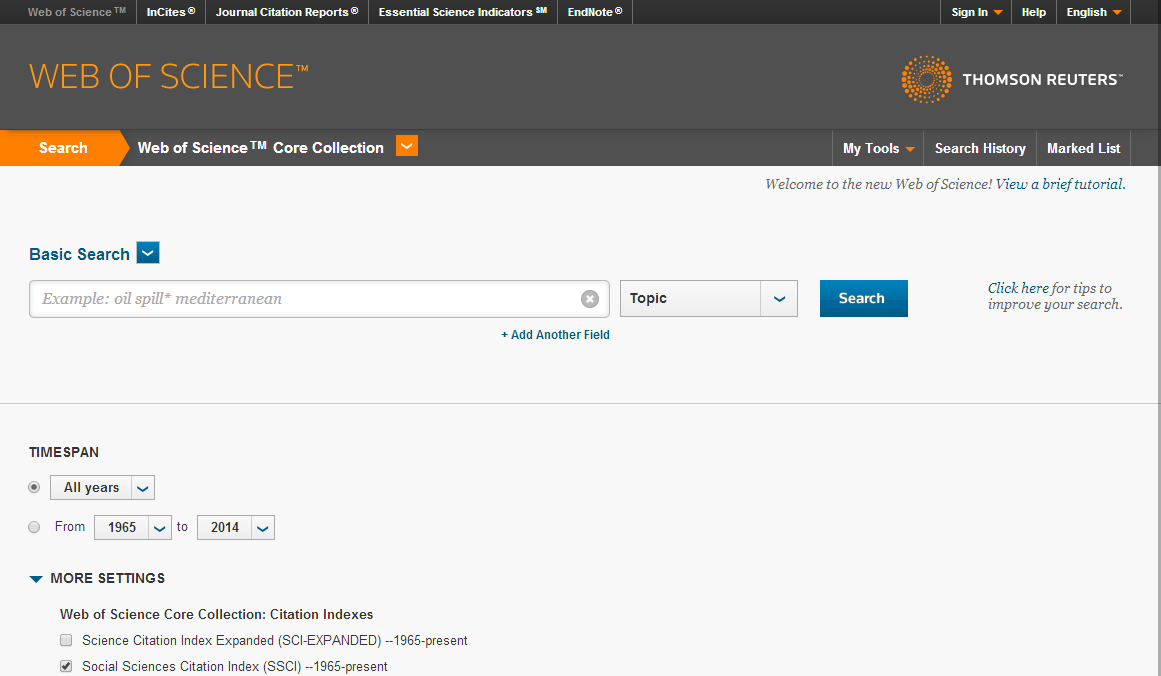Open the English language dropdown
1161x676 pixels.
[1094, 12]
